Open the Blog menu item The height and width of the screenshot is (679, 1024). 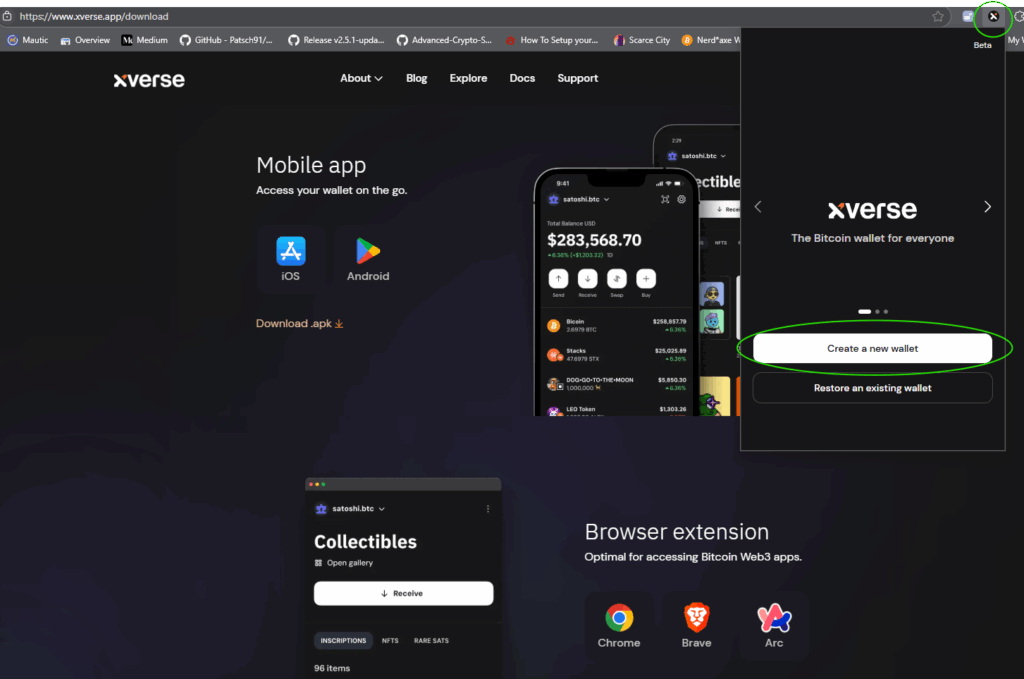point(416,78)
